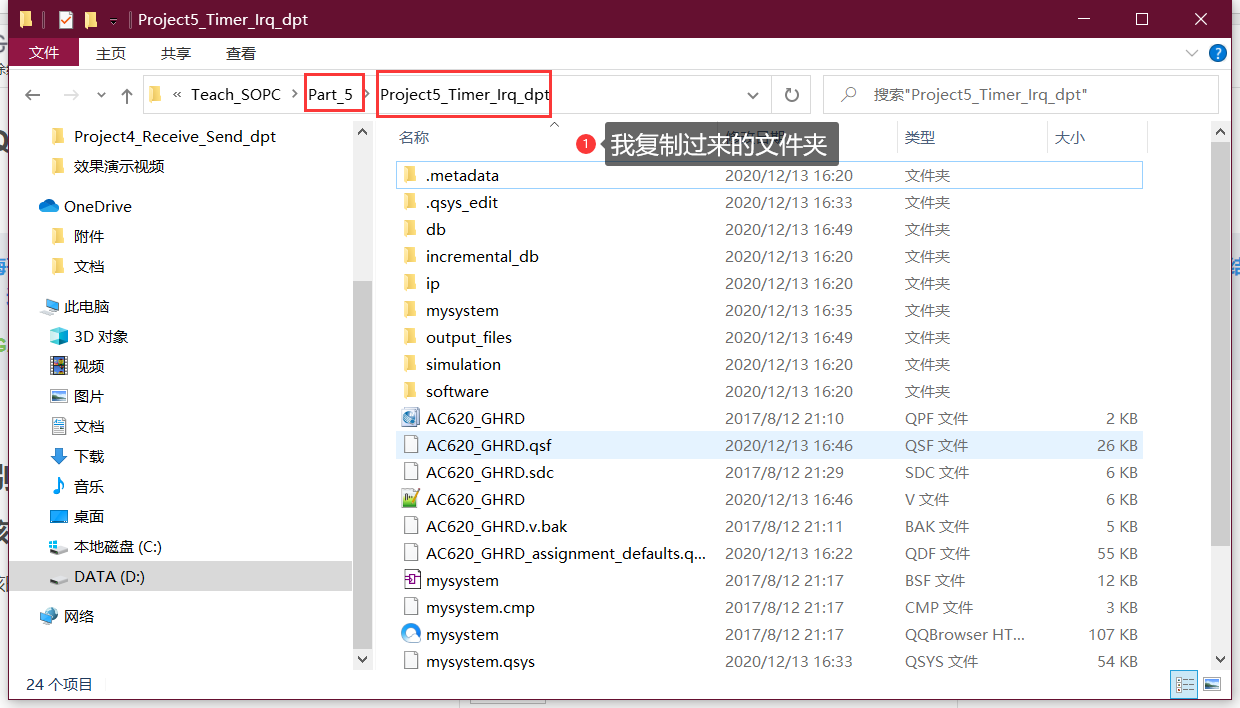Expand the address bar history dropdown
The width and height of the screenshot is (1240, 708).
[753, 94]
